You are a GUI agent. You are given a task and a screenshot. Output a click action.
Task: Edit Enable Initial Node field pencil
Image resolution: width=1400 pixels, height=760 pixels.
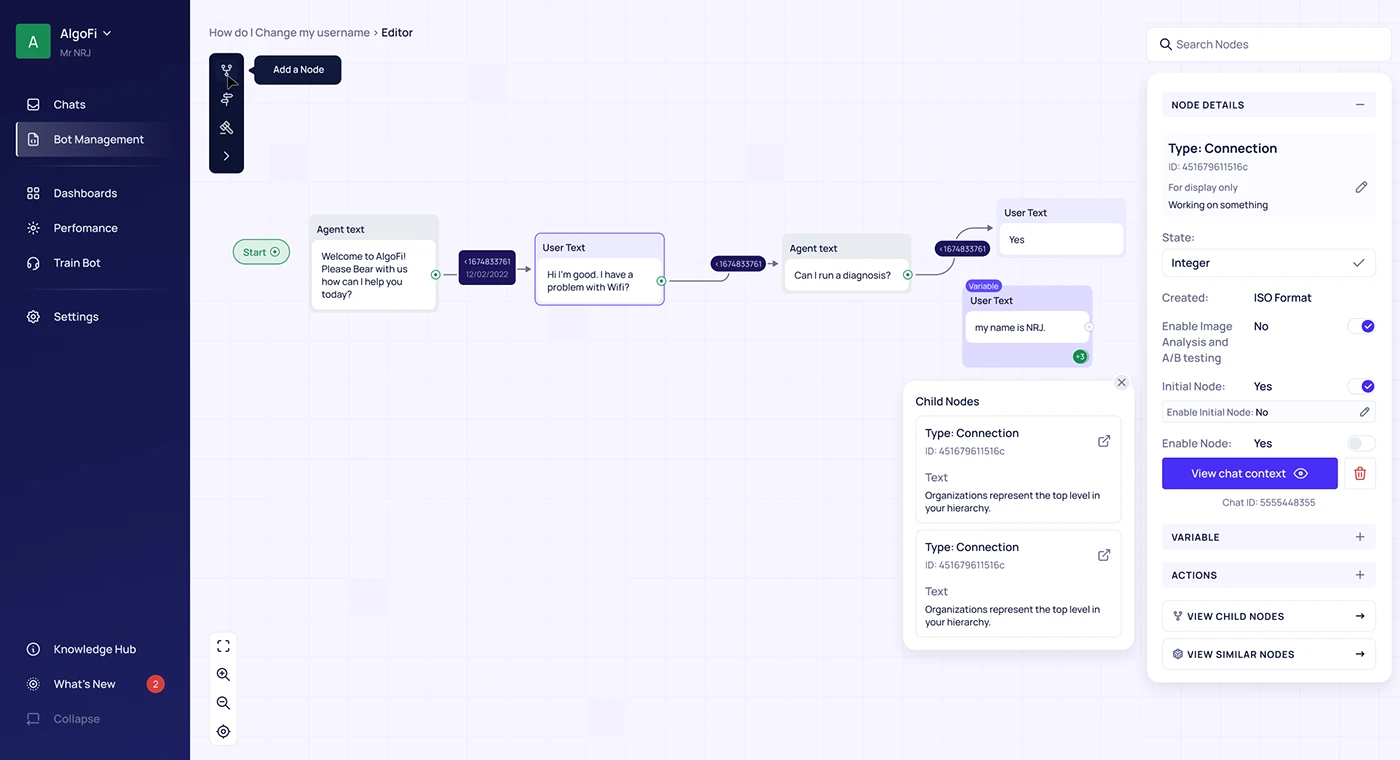coord(1364,412)
